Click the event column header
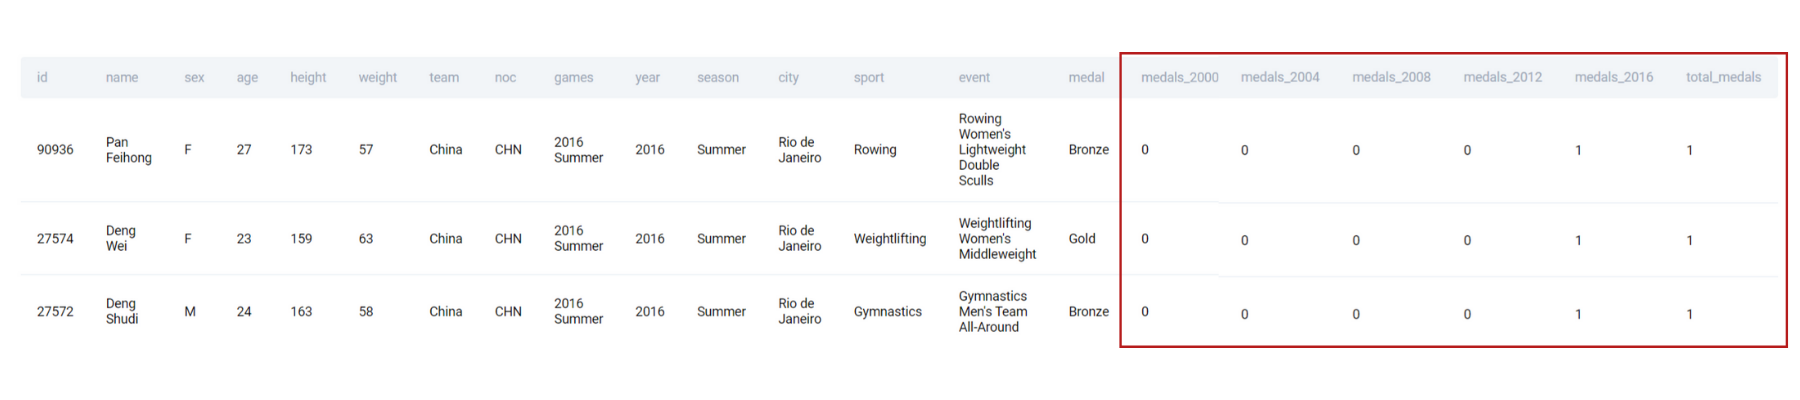This screenshot has height=400, width=1800. 974,77
